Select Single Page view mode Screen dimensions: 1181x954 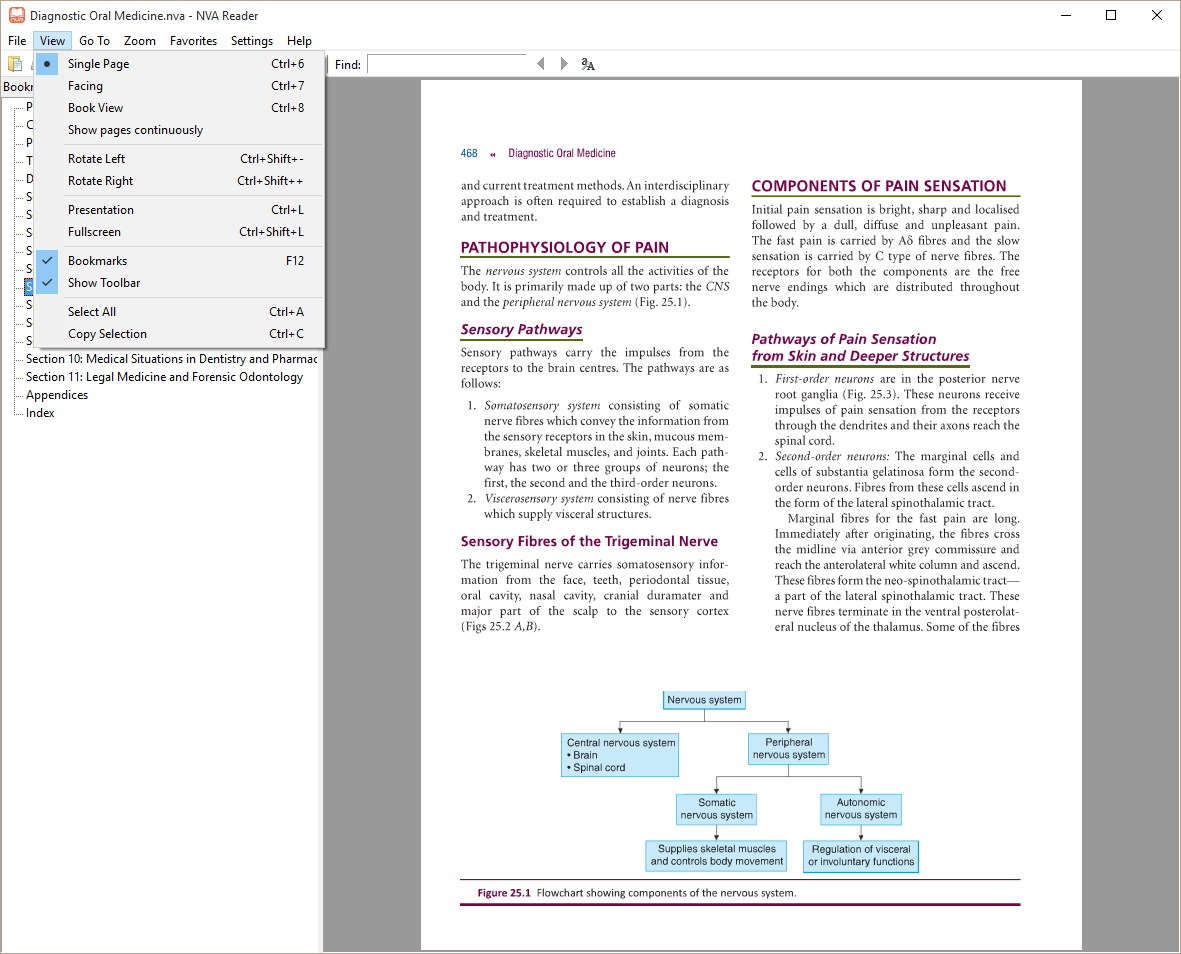pyautogui.click(x=98, y=64)
